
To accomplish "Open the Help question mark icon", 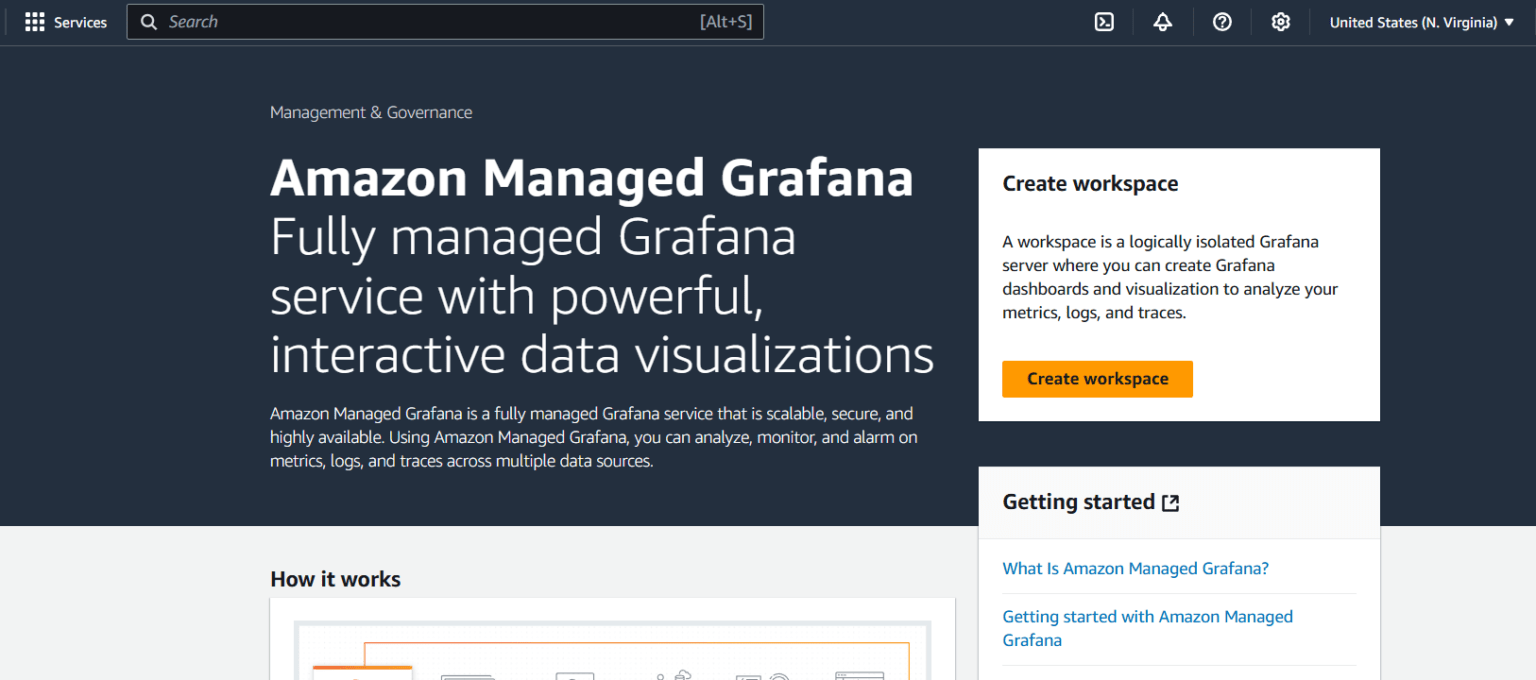I will click(x=1222, y=21).
